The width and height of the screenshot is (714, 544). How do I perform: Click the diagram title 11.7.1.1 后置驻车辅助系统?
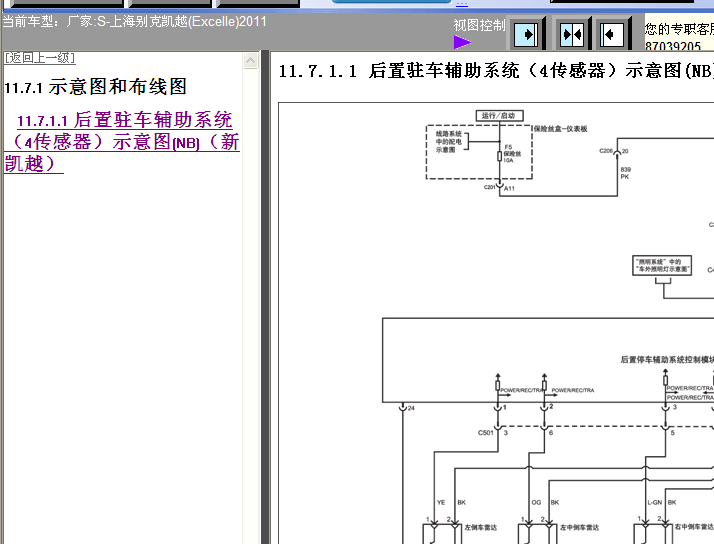pyautogui.click(x=495, y=71)
